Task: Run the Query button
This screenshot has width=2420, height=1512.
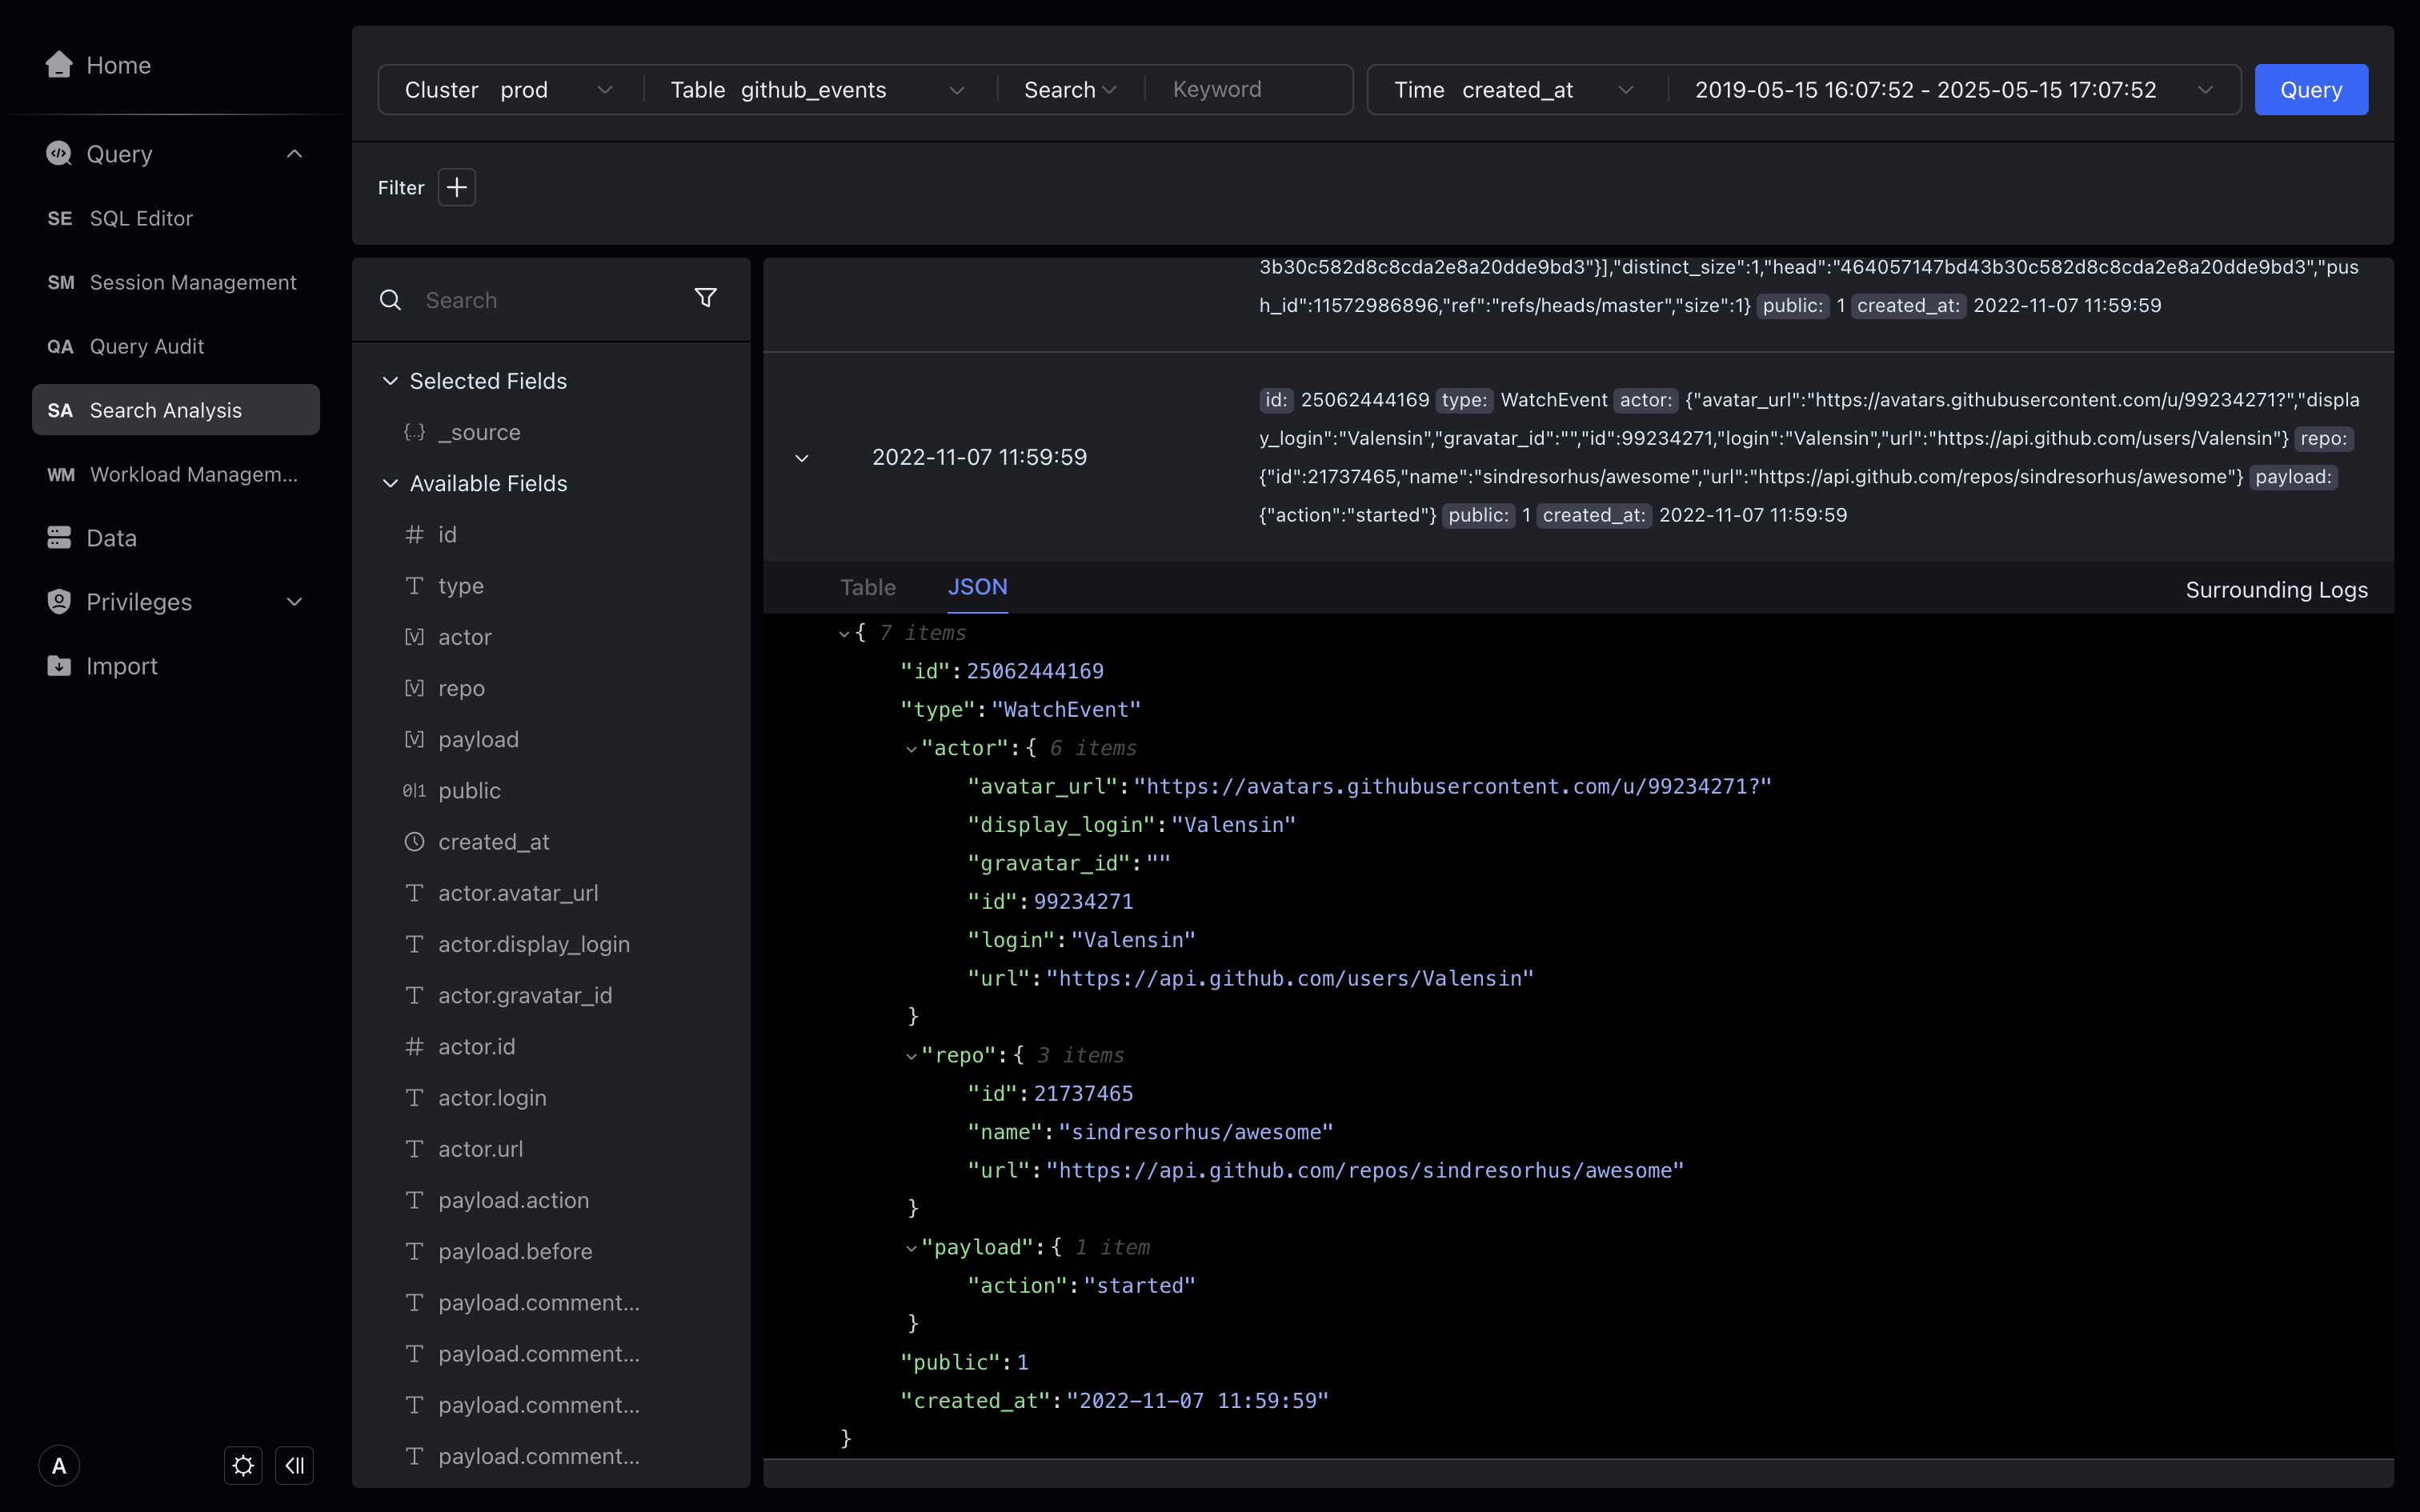Action: 2311,90
